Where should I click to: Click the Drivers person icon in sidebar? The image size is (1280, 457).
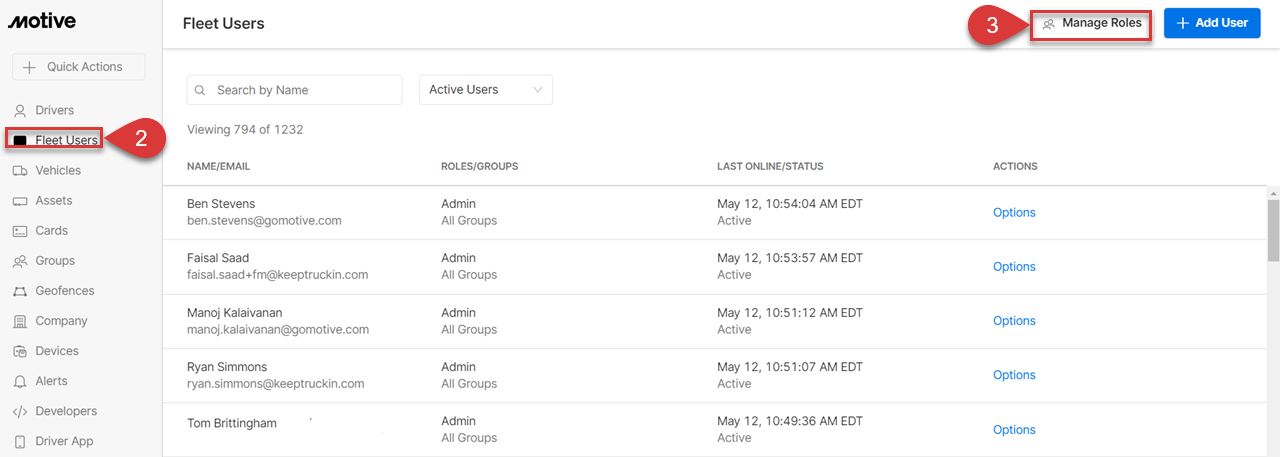[x=19, y=110]
